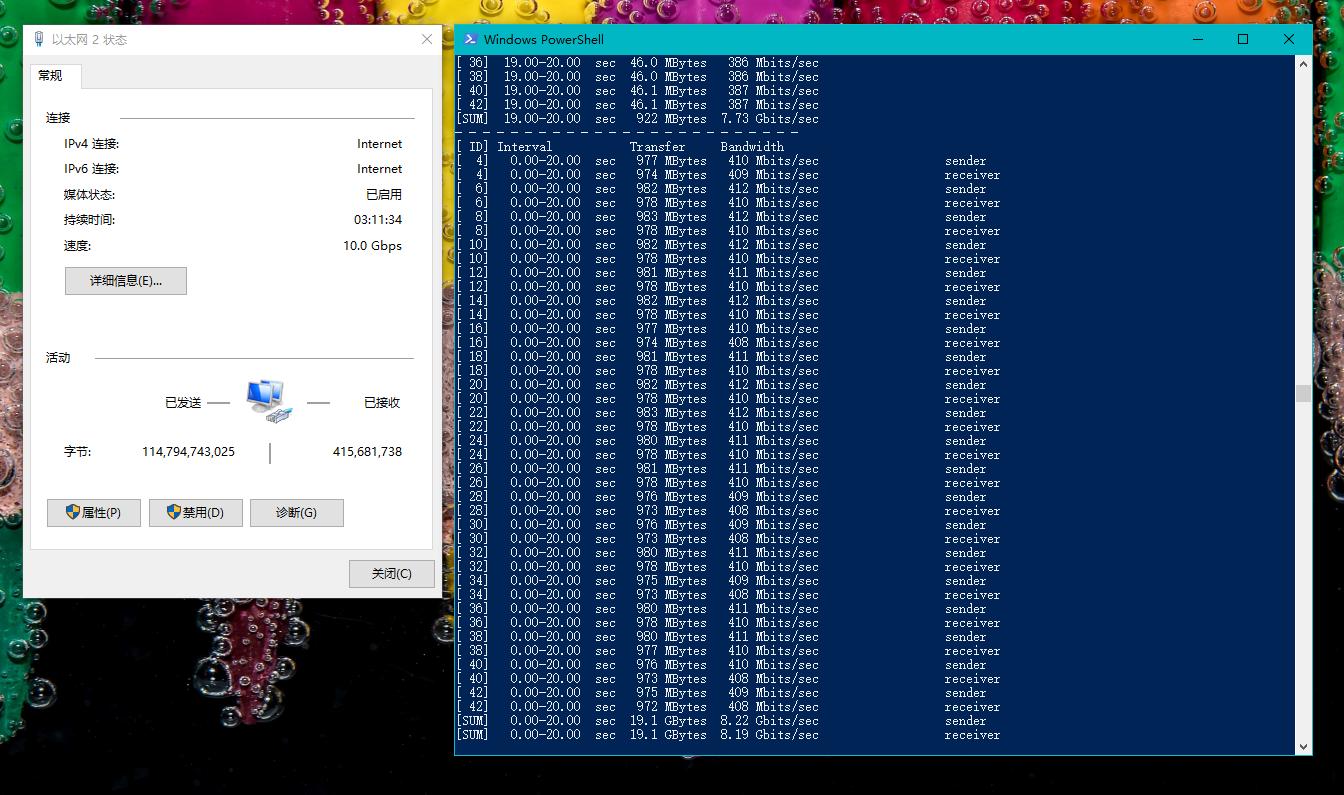Click the PowerShell vertical scrollbar thumb
1344x795 pixels.
pos(1303,393)
